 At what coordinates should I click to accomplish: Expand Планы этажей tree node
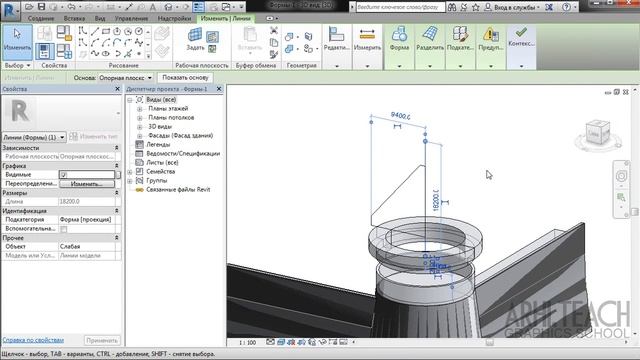click(x=140, y=109)
